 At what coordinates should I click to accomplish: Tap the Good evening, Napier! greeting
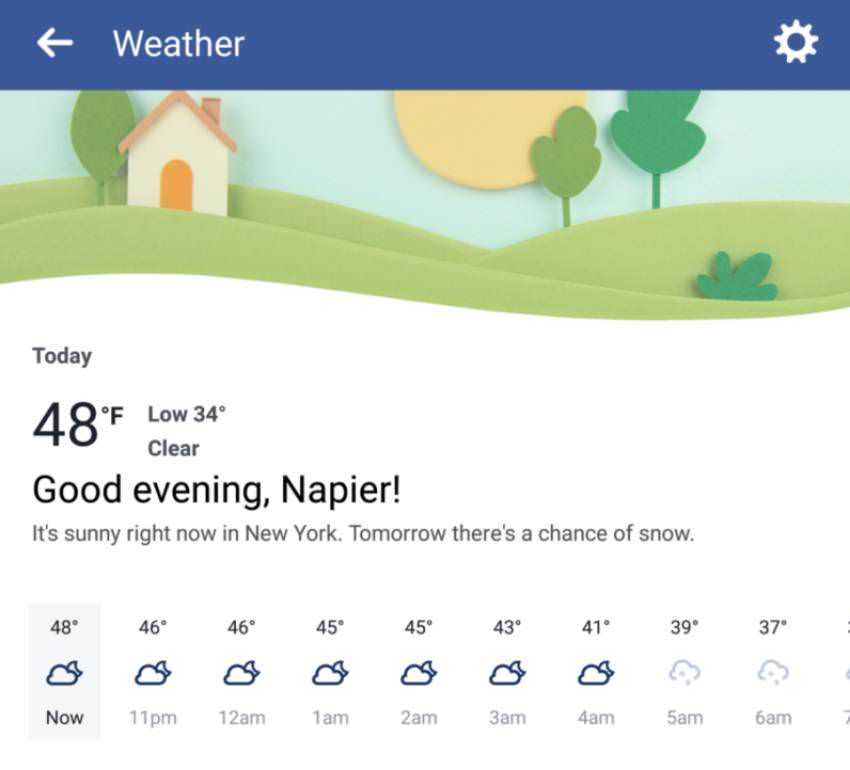tap(217, 490)
